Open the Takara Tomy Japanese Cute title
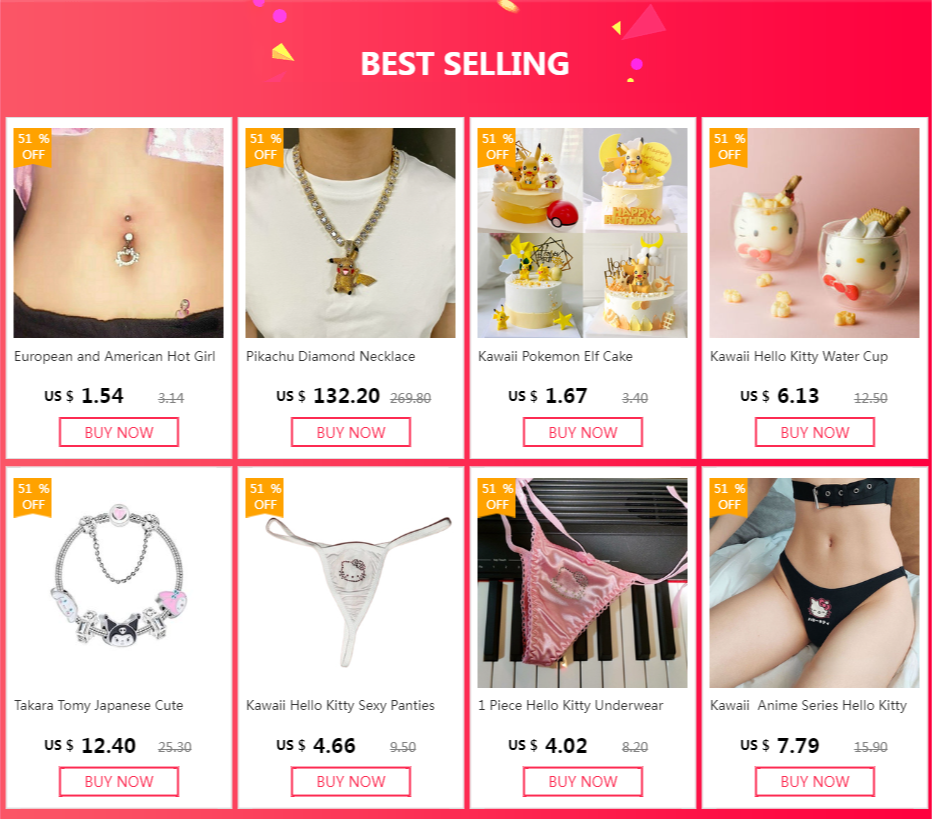Screen dimensions: 932x819 point(99,705)
